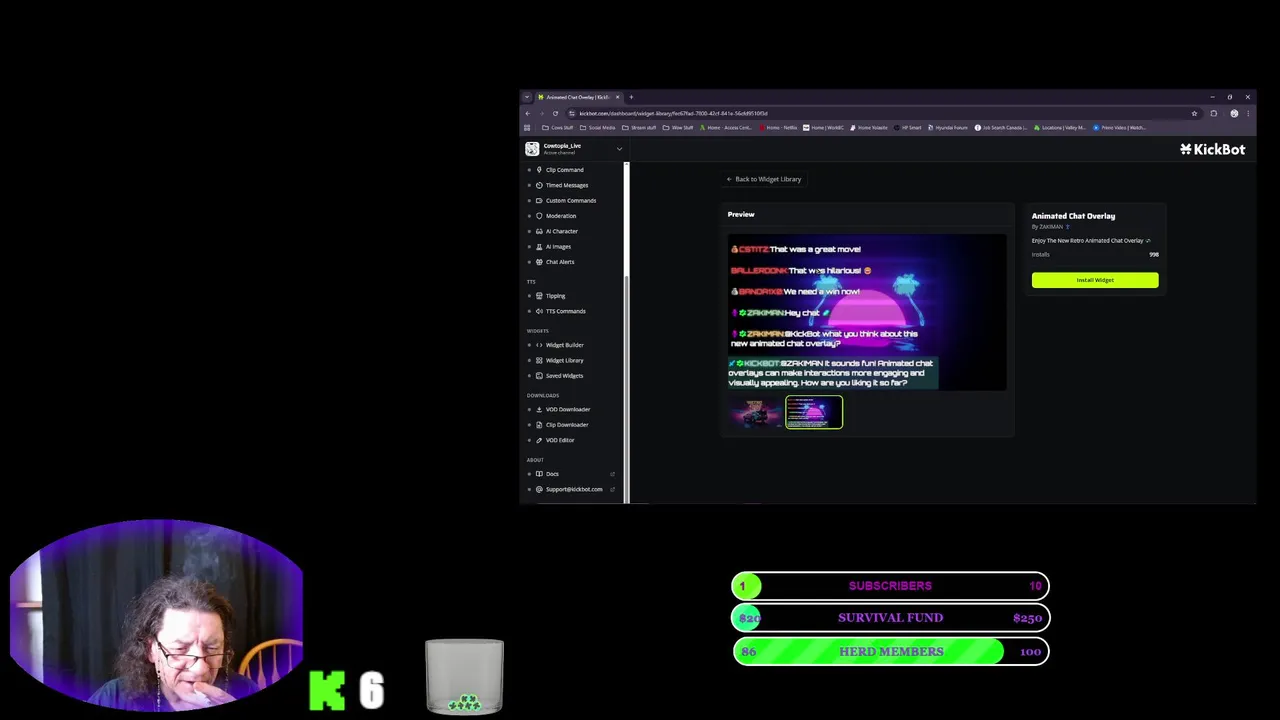Click the browser back arrow
Screen dimensions: 1280x720
pos(528,113)
